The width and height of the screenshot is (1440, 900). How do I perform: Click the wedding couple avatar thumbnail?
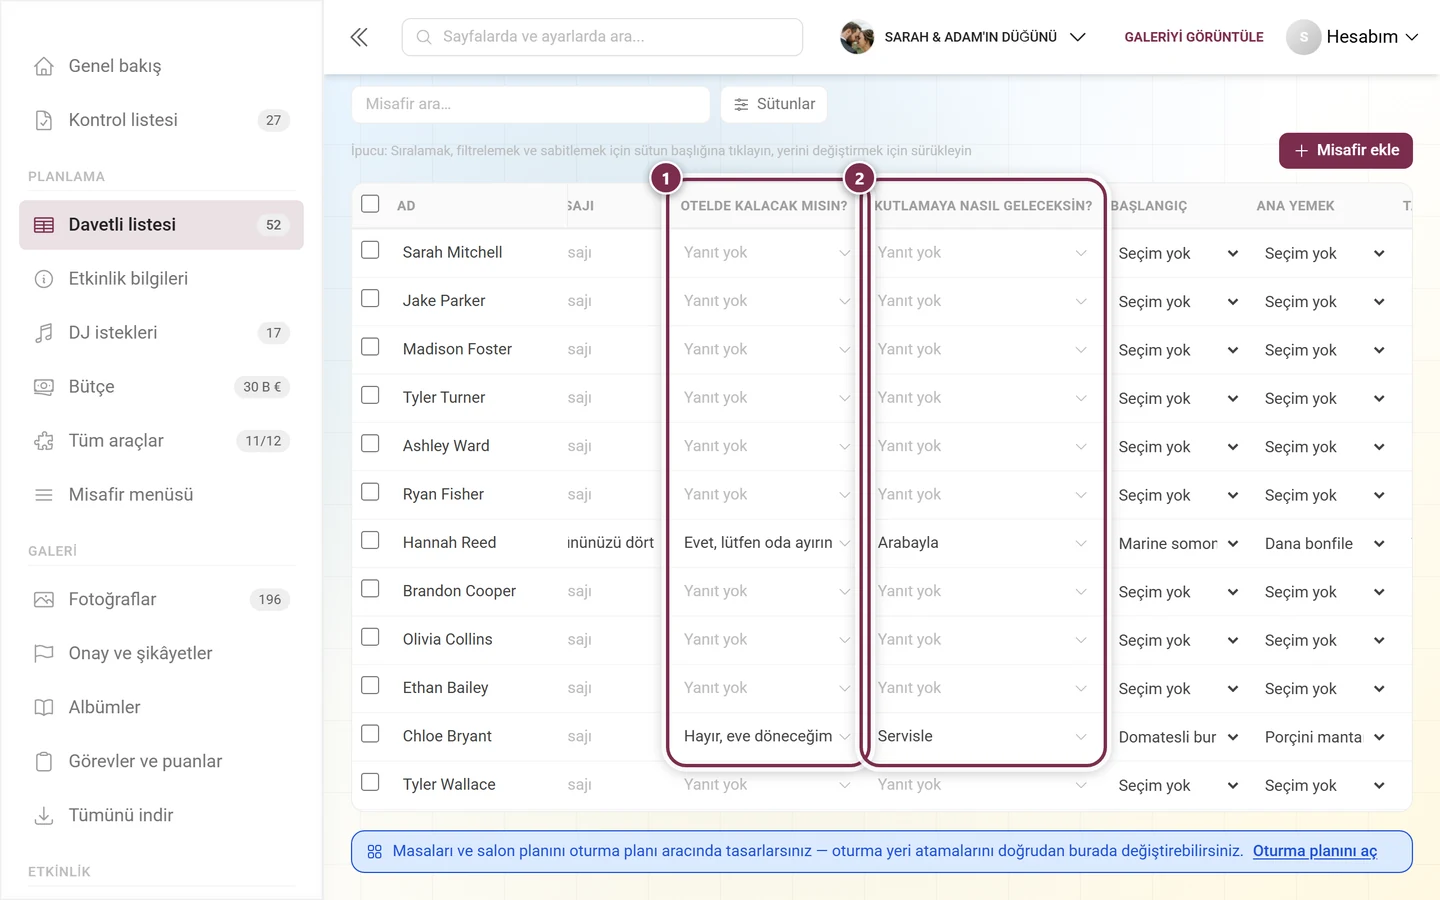(x=857, y=37)
